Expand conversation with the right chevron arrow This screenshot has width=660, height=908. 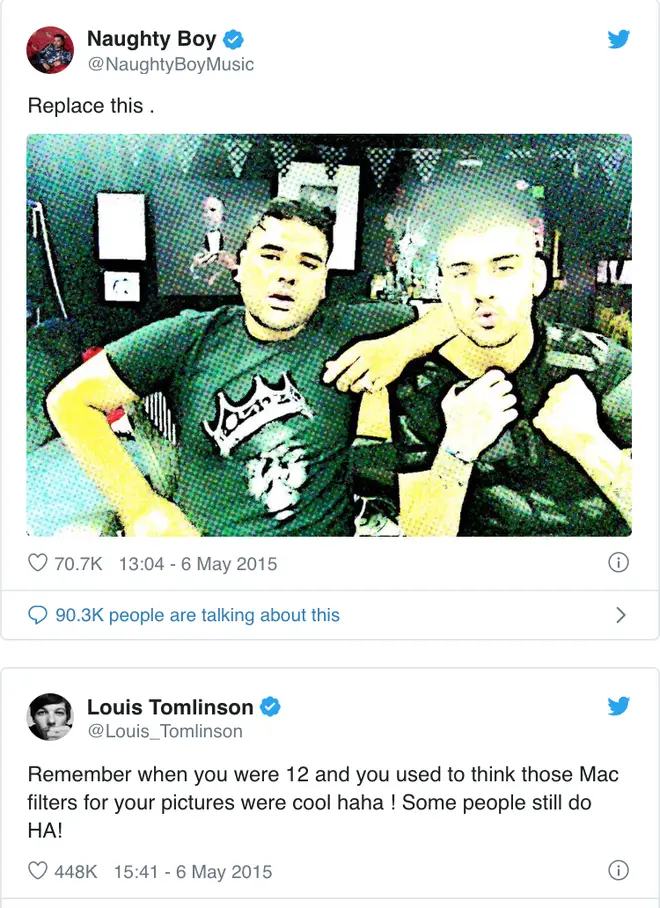621,614
